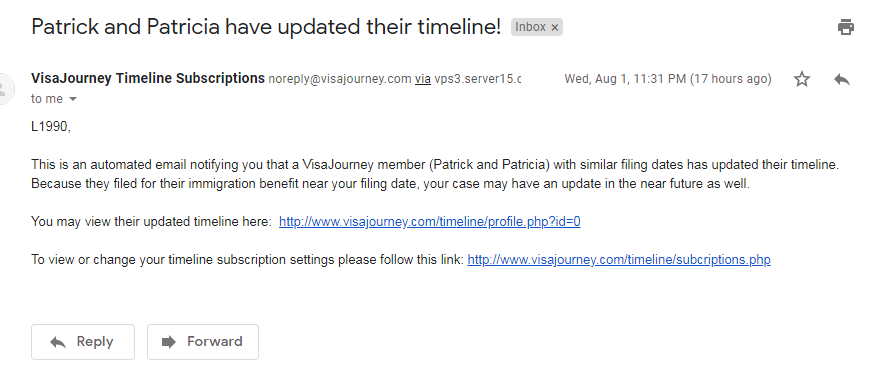Click the noreply@visajourney.com address

(x=340, y=79)
